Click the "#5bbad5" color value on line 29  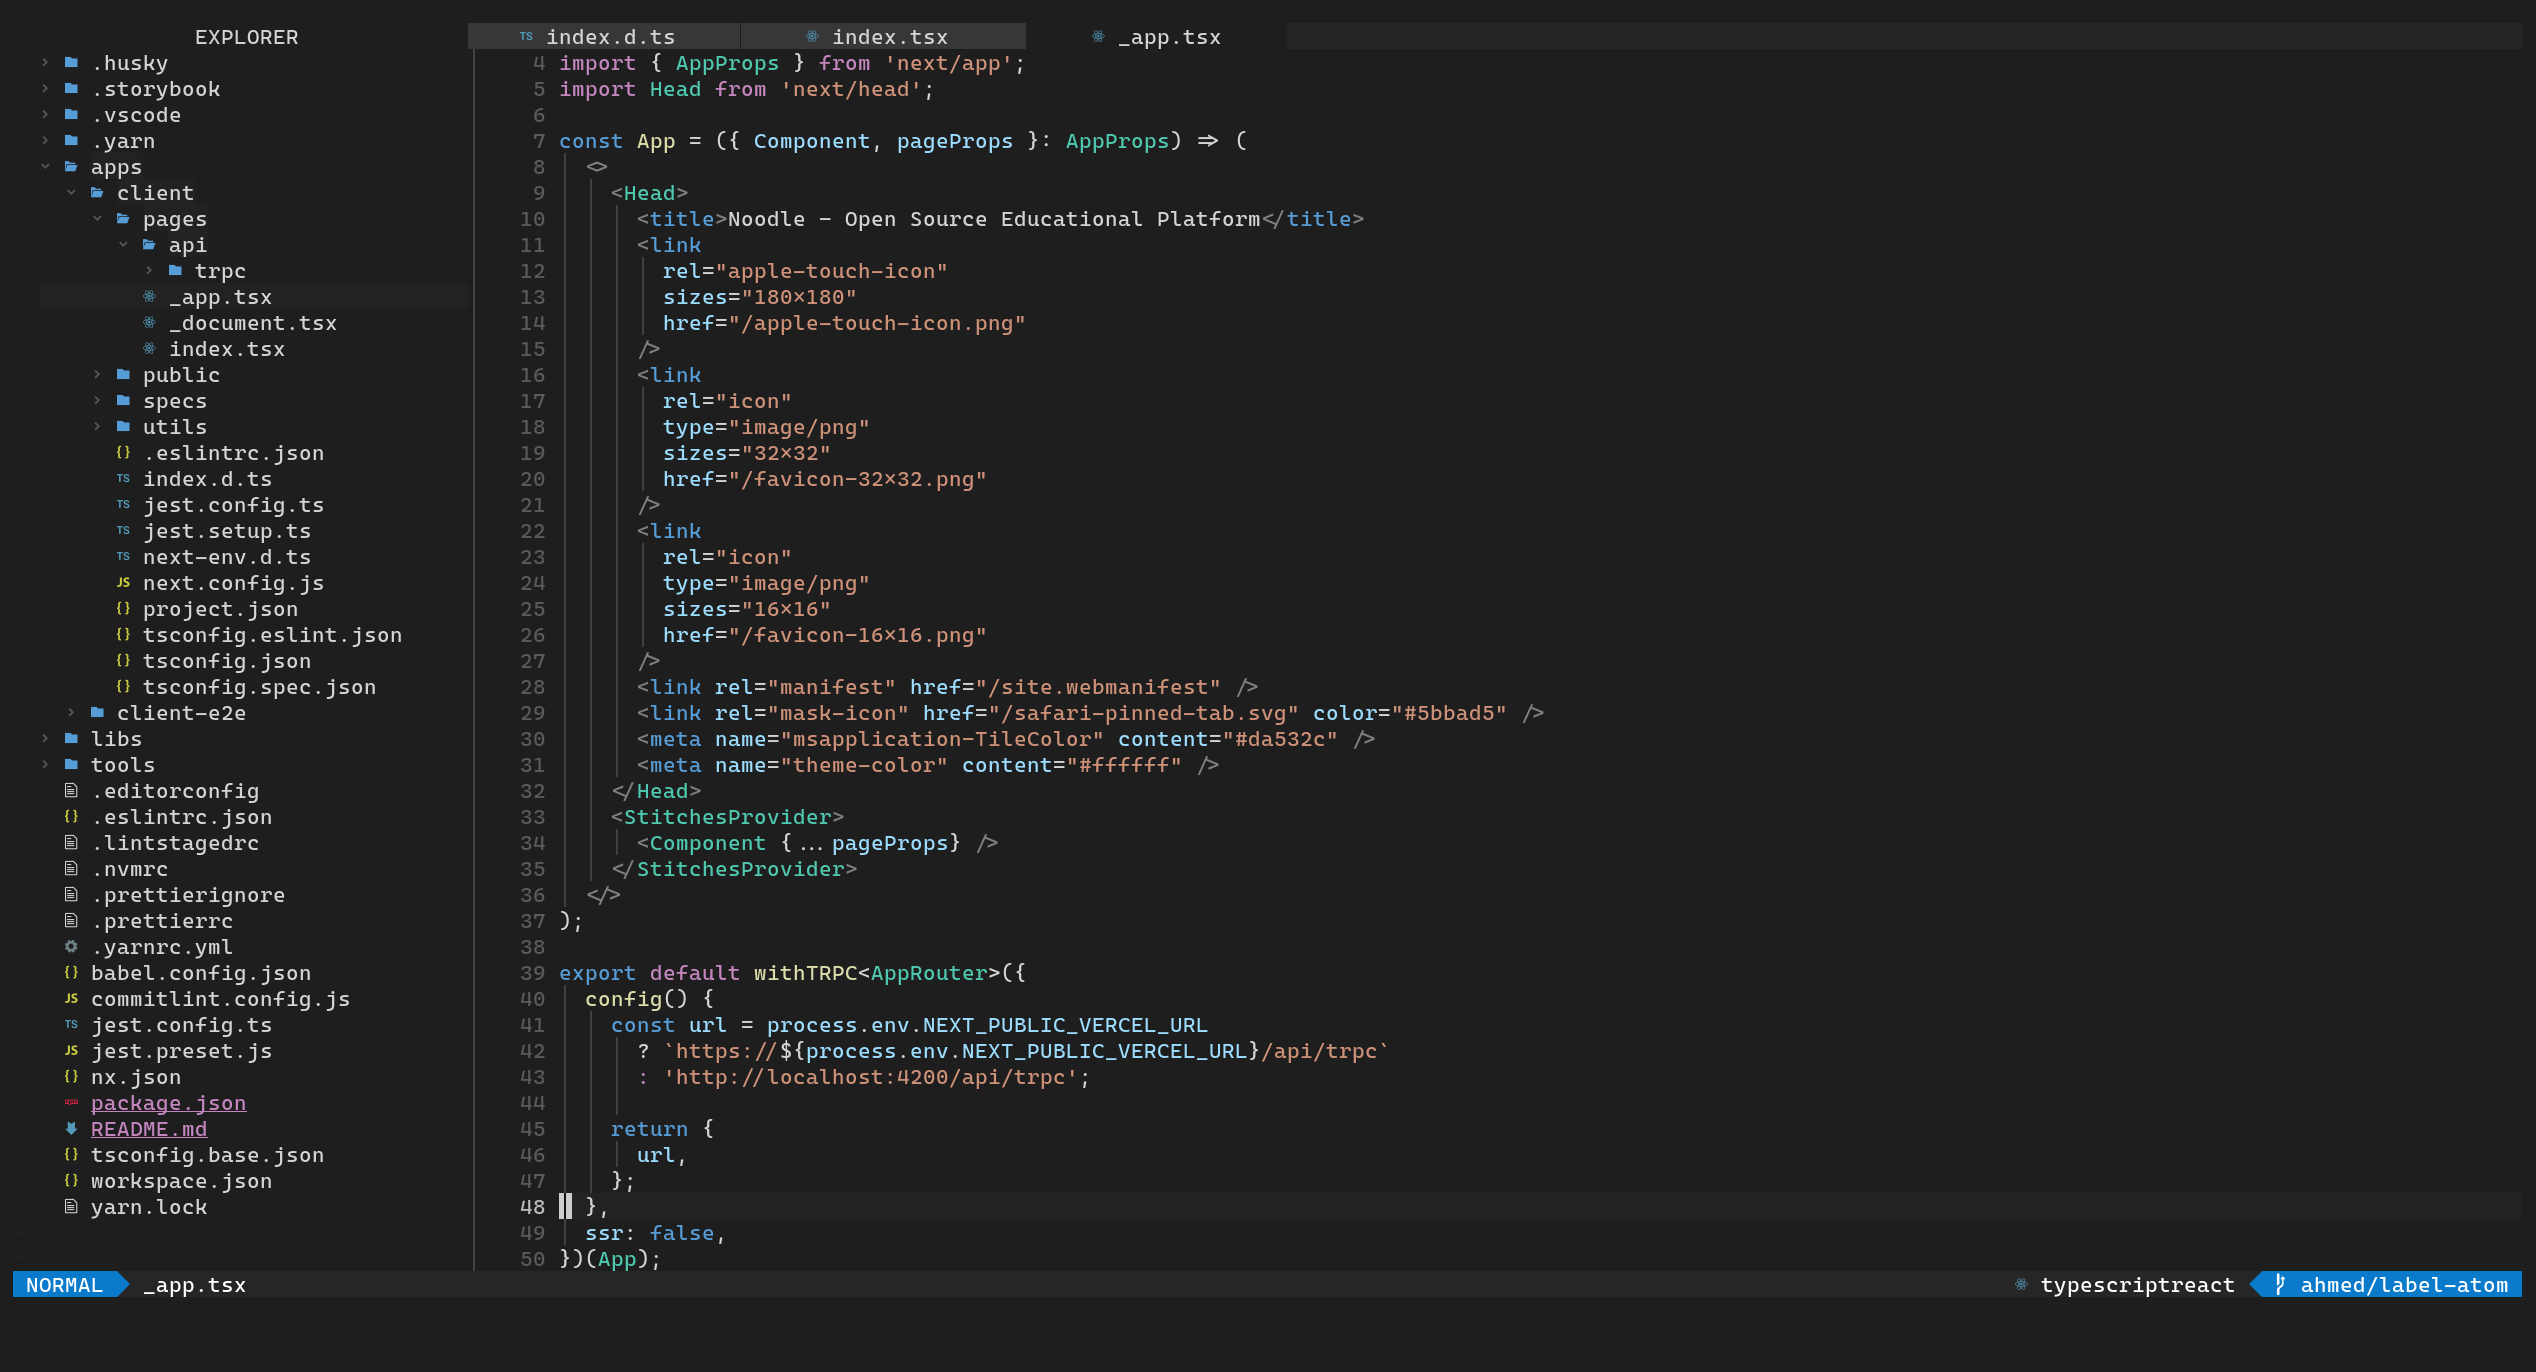tap(1449, 713)
